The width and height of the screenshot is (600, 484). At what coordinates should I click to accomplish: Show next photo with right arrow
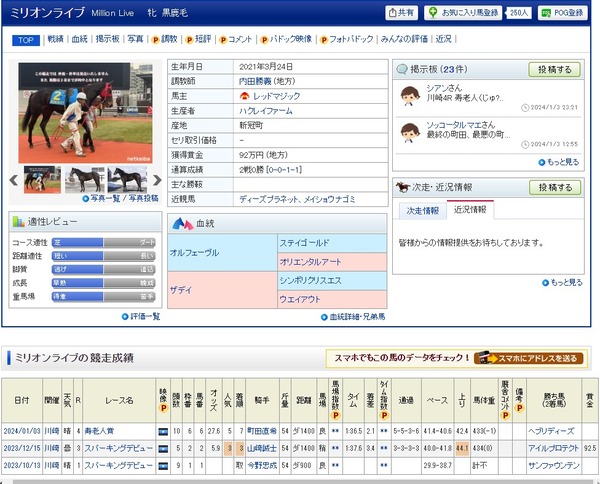[x=157, y=180]
